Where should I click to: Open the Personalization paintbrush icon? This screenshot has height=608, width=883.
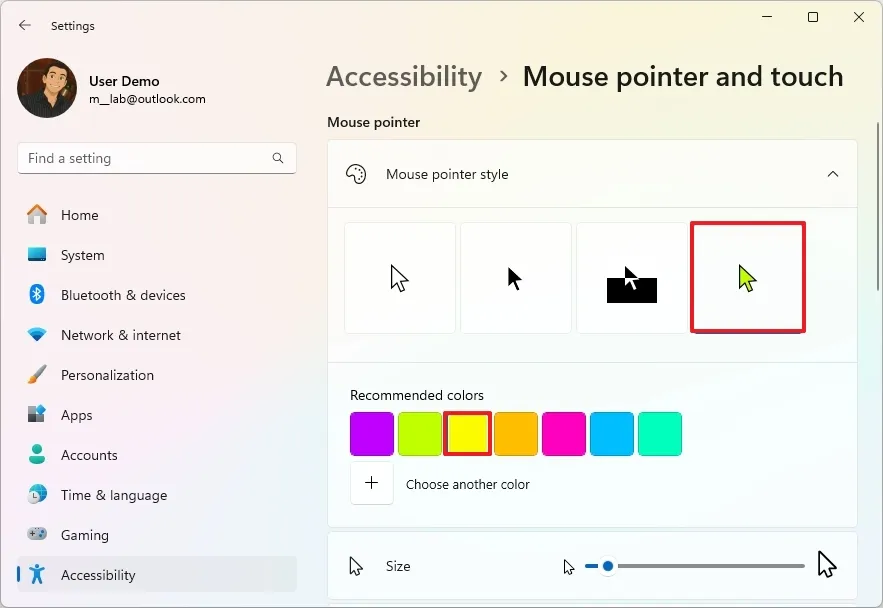pyautogui.click(x=37, y=375)
